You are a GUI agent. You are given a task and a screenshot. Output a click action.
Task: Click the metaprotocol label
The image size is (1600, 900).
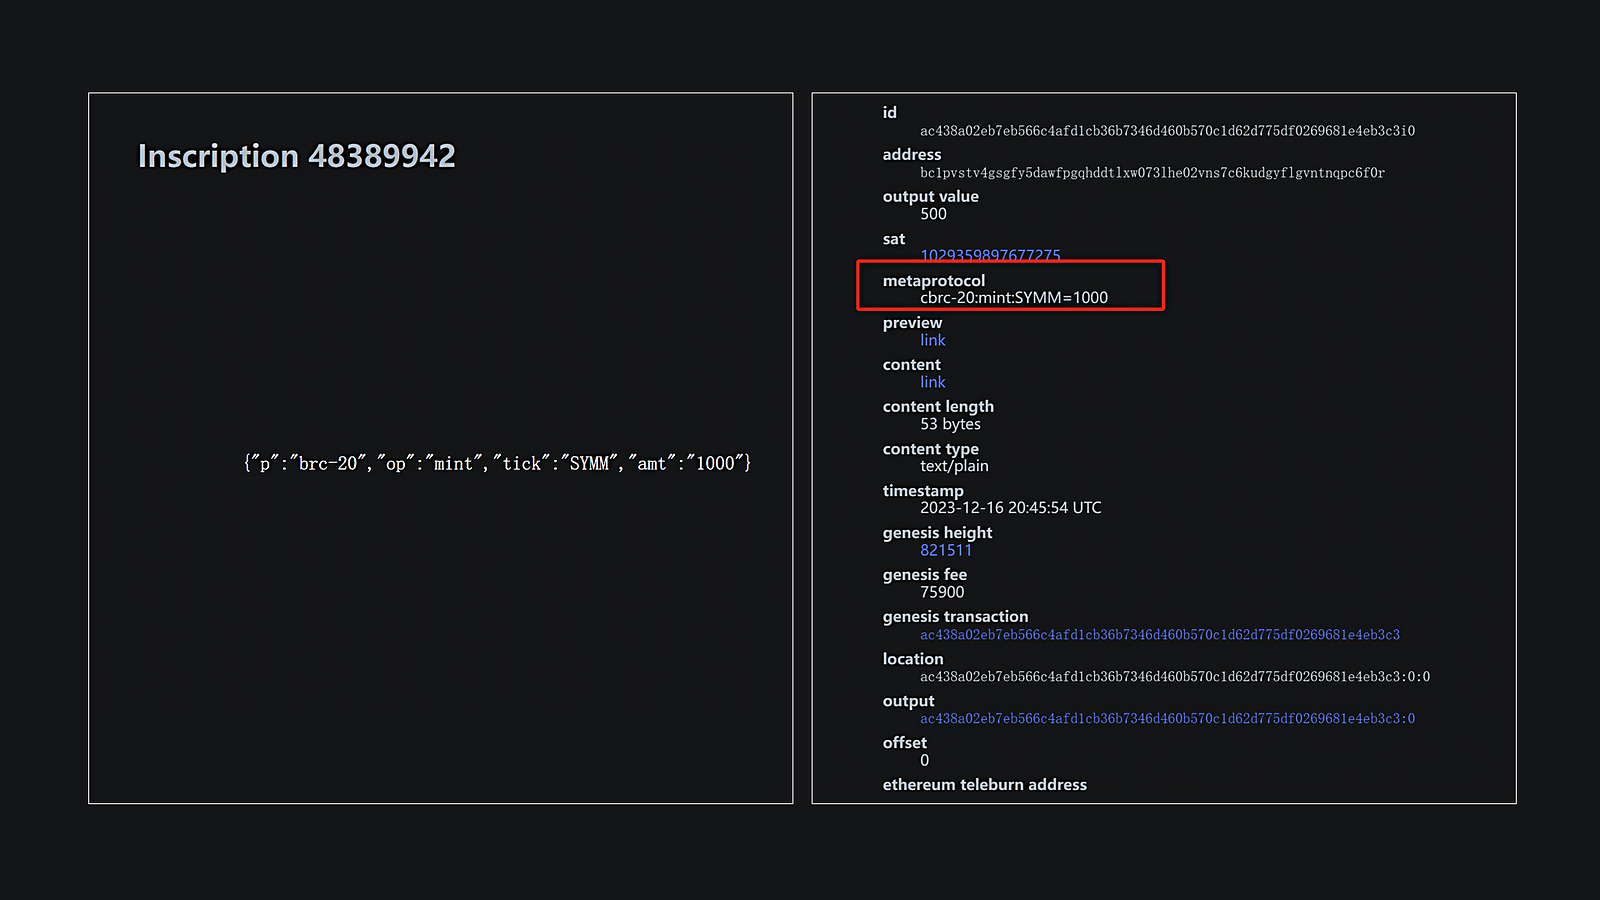(x=933, y=281)
